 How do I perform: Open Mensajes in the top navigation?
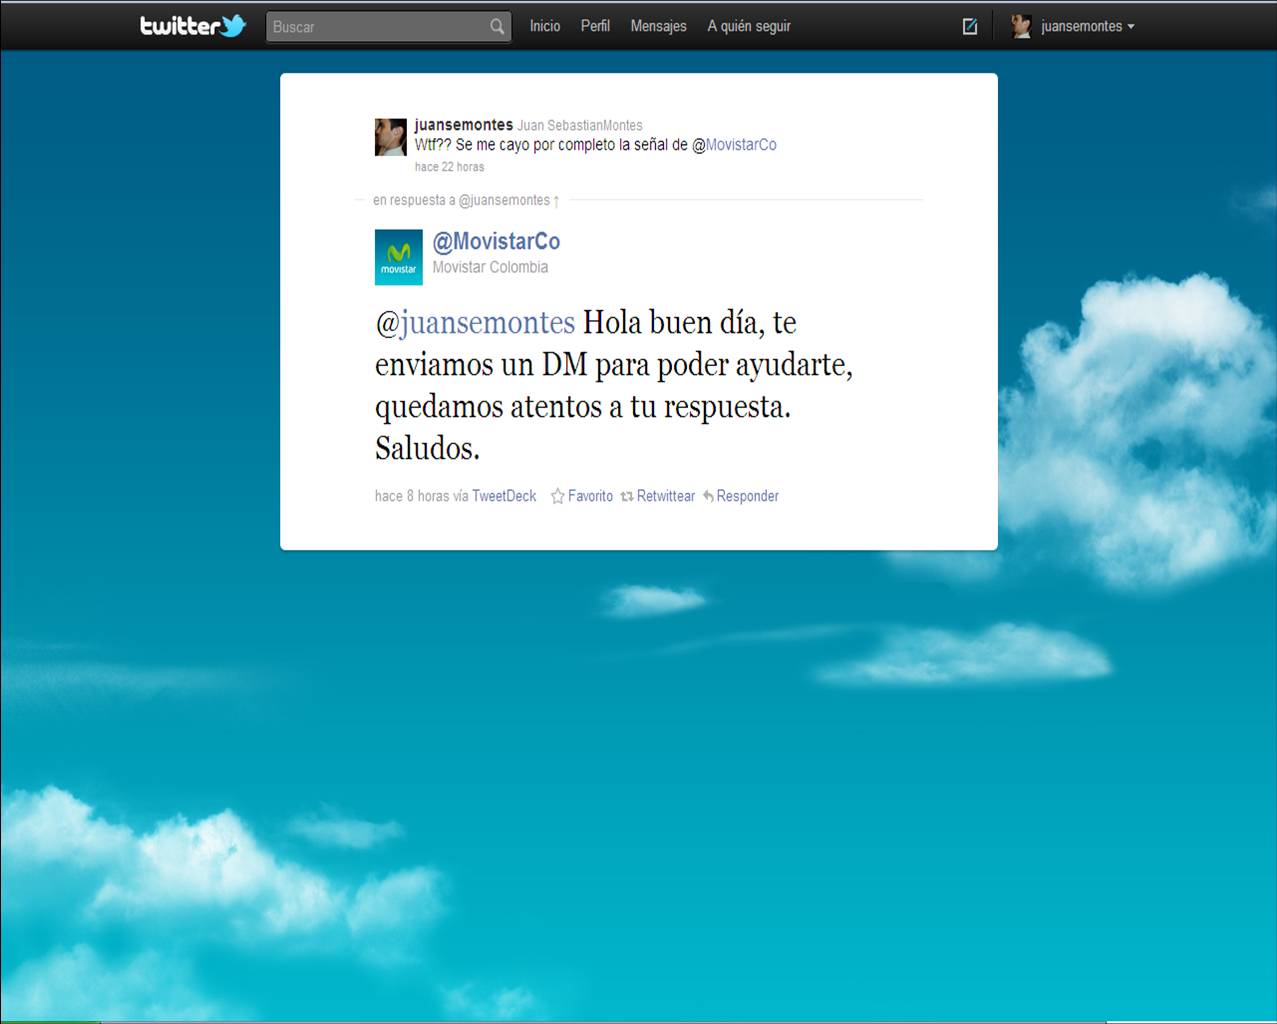pyautogui.click(x=658, y=26)
